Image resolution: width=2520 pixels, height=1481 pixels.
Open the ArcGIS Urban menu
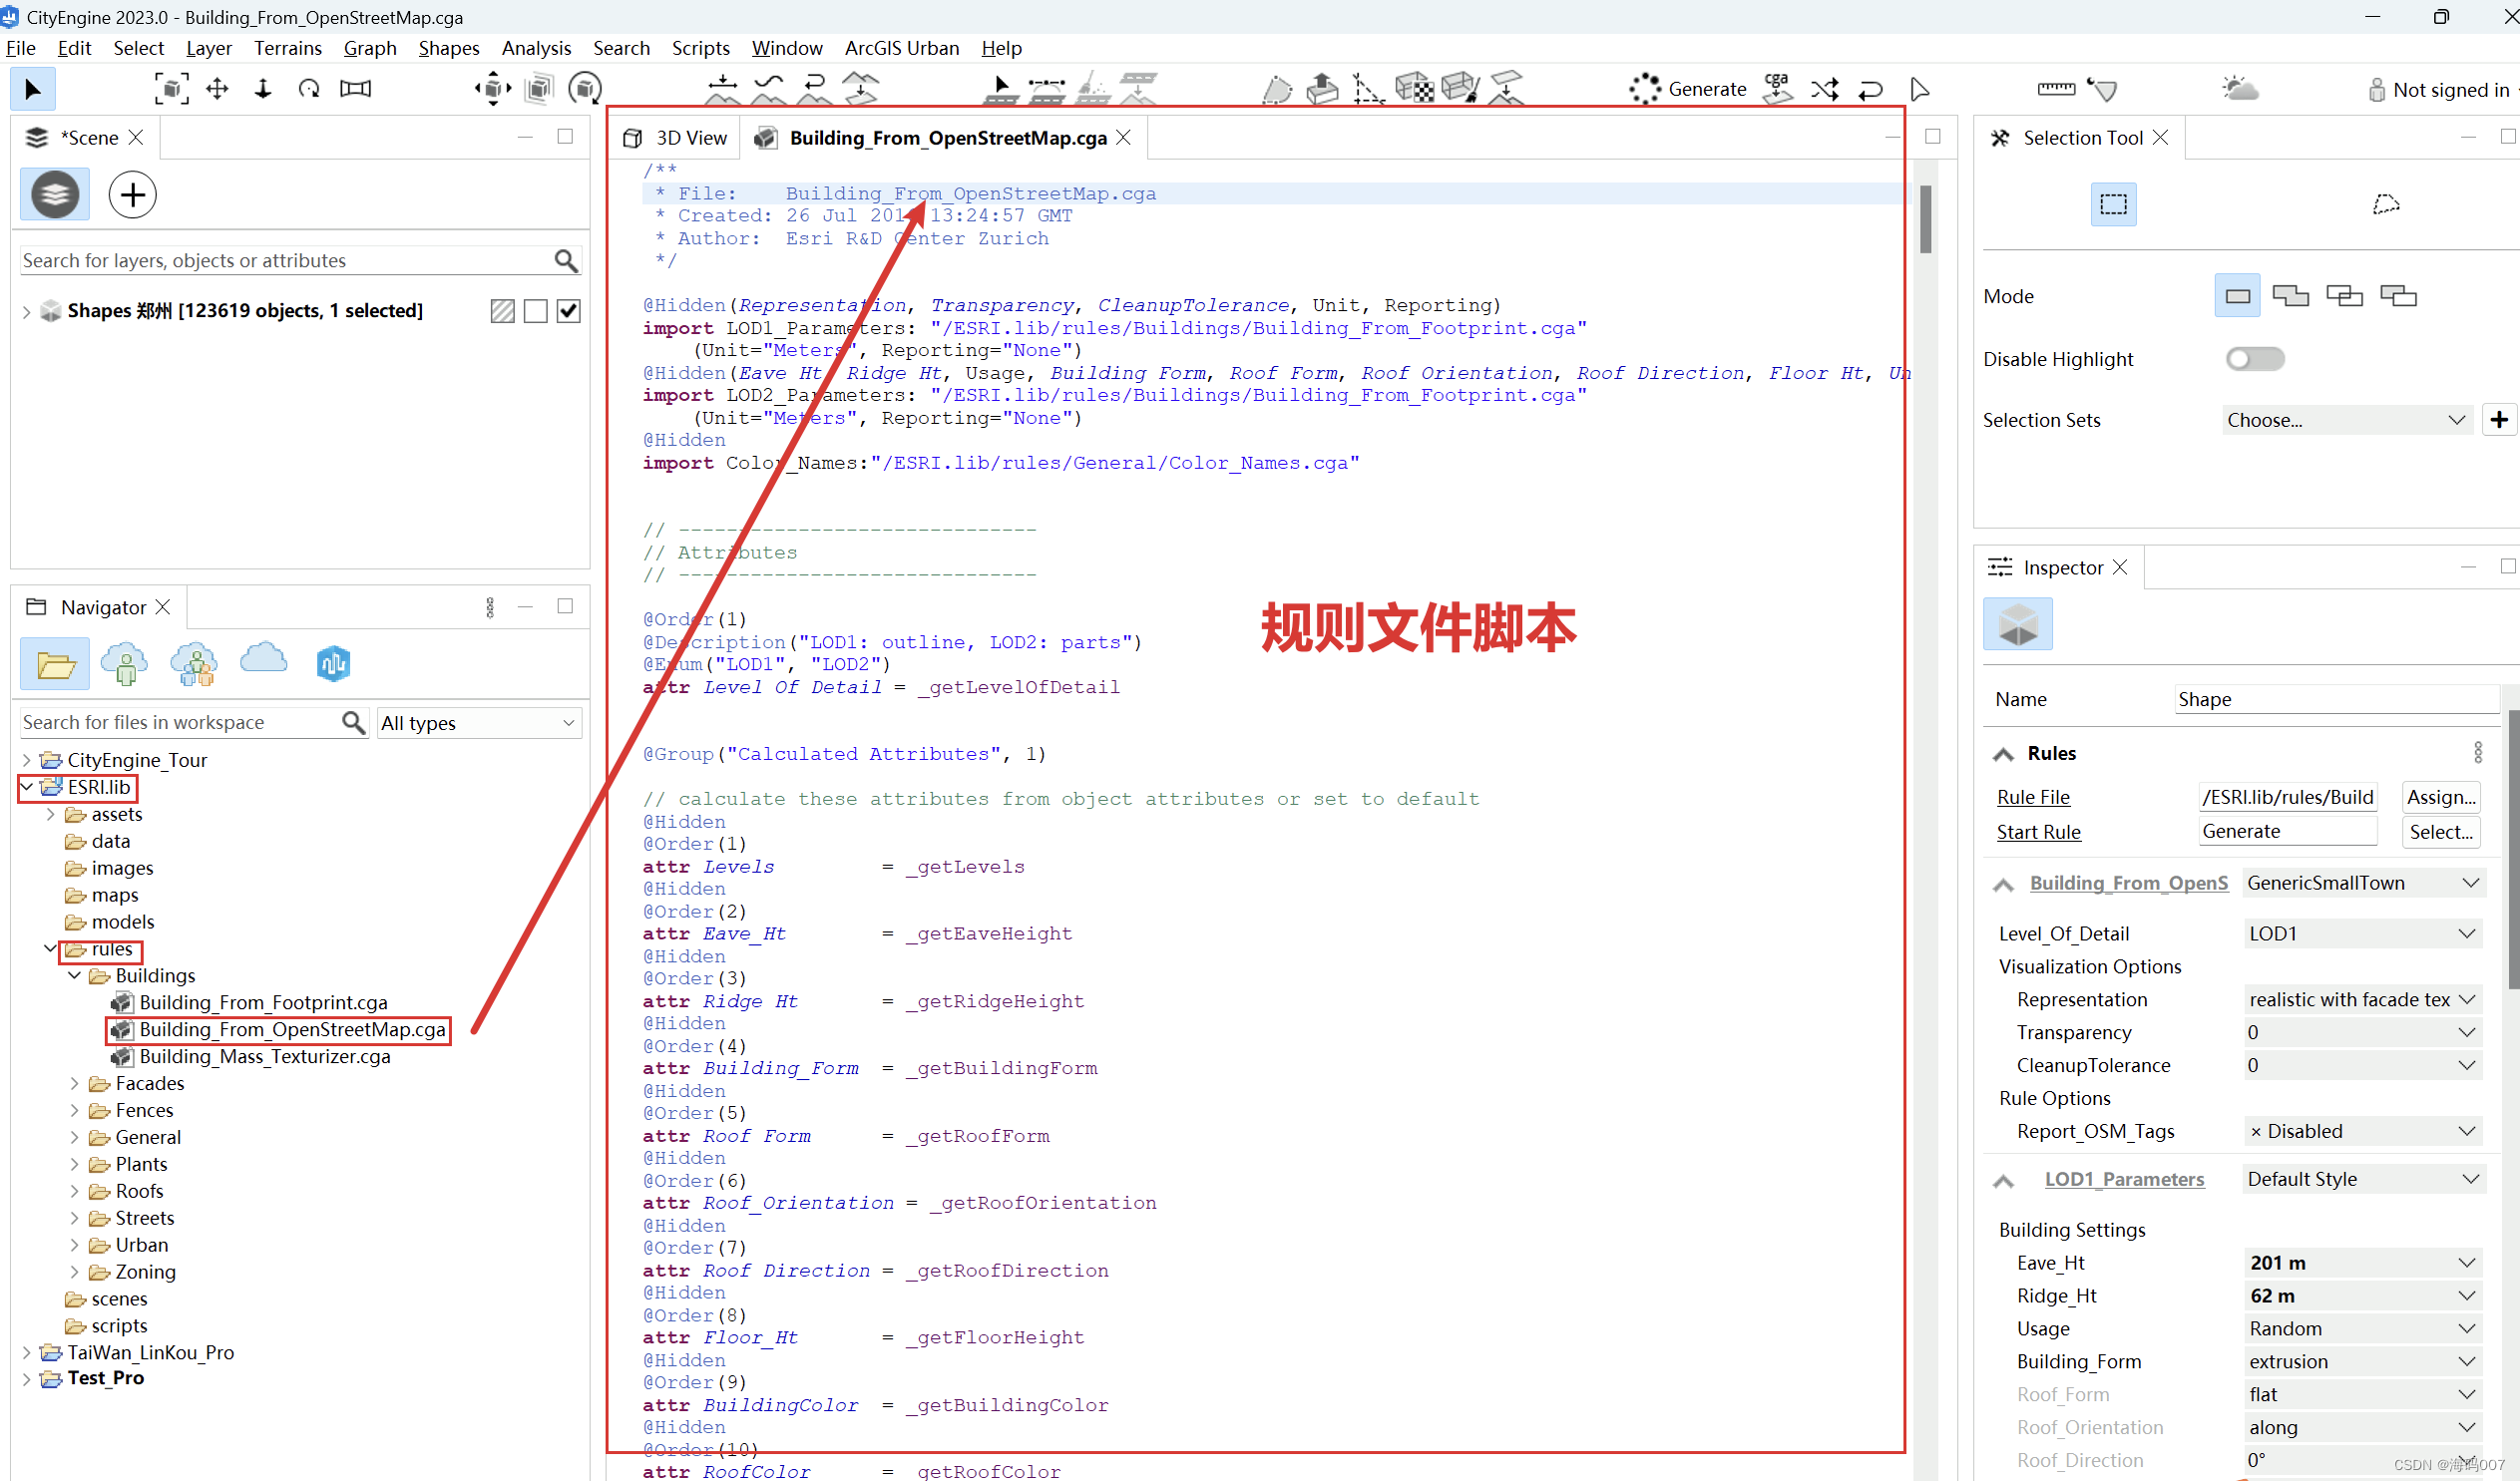tap(902, 48)
